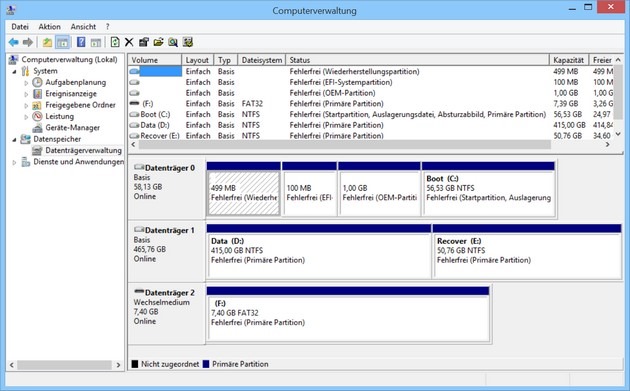Screen dimensions: 630x391
Task: Expand the Dienste und Anwendungen node arrow
Action: click(x=14, y=162)
